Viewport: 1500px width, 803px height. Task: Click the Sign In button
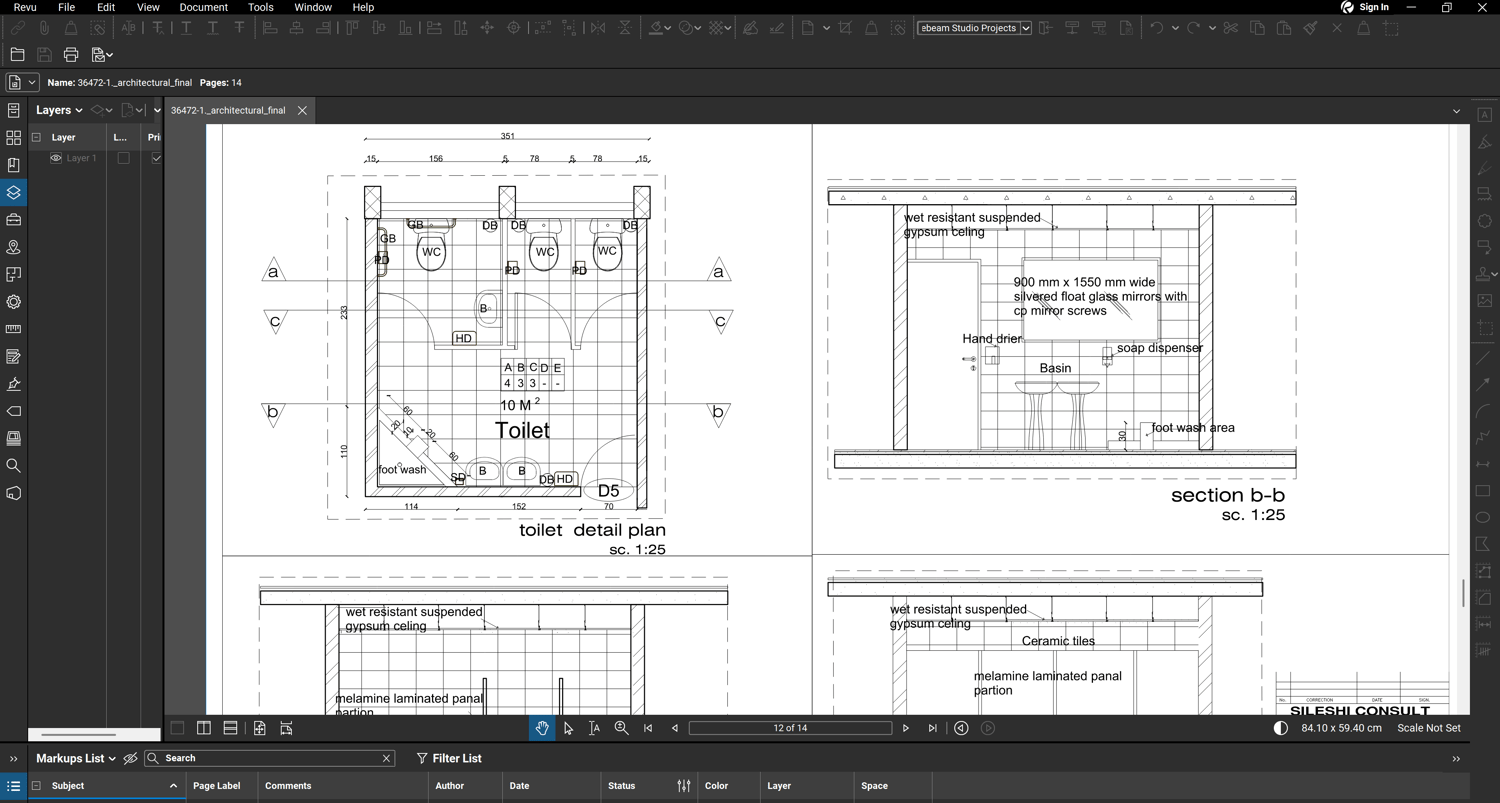[1366, 7]
